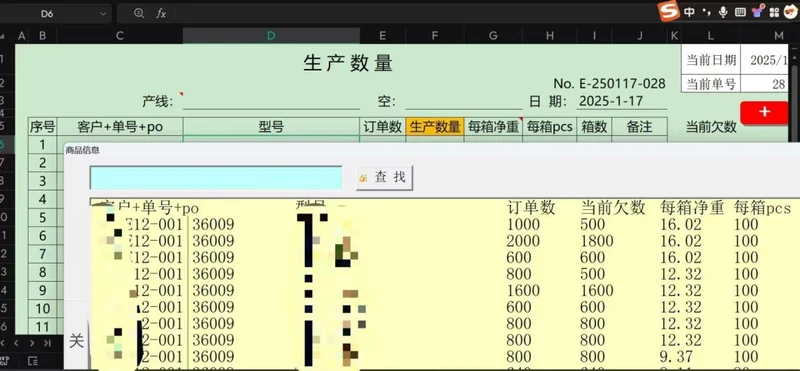Select the 当前日期 label cell
The height and width of the screenshot is (371, 800).
[711, 60]
